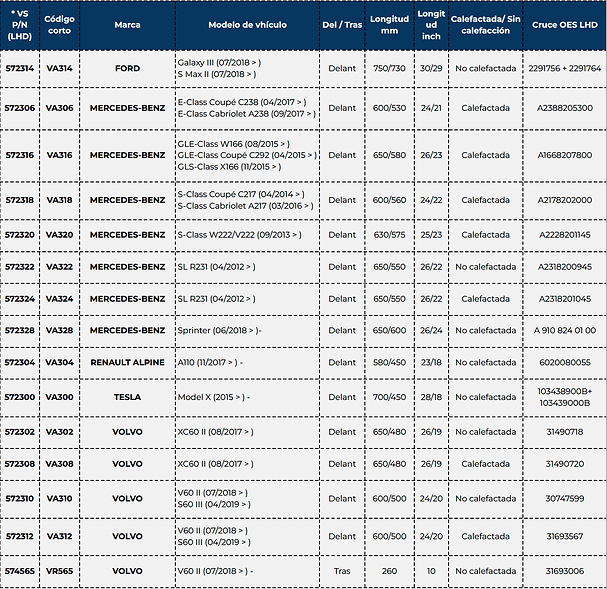Screen dimensions: 607x589
Task: Select the S-Class W222/V222 model cell
Action: (x=236, y=235)
